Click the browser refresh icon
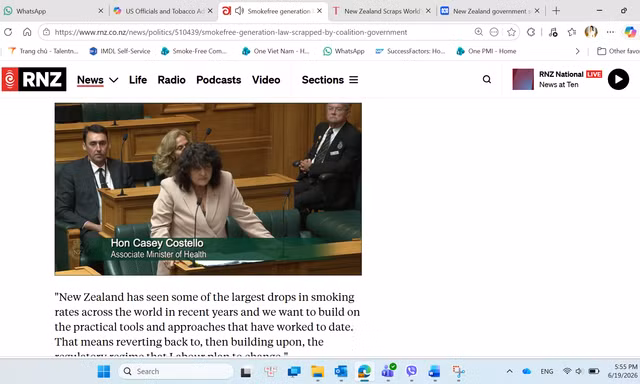The height and width of the screenshot is (384, 640). (x=8, y=32)
